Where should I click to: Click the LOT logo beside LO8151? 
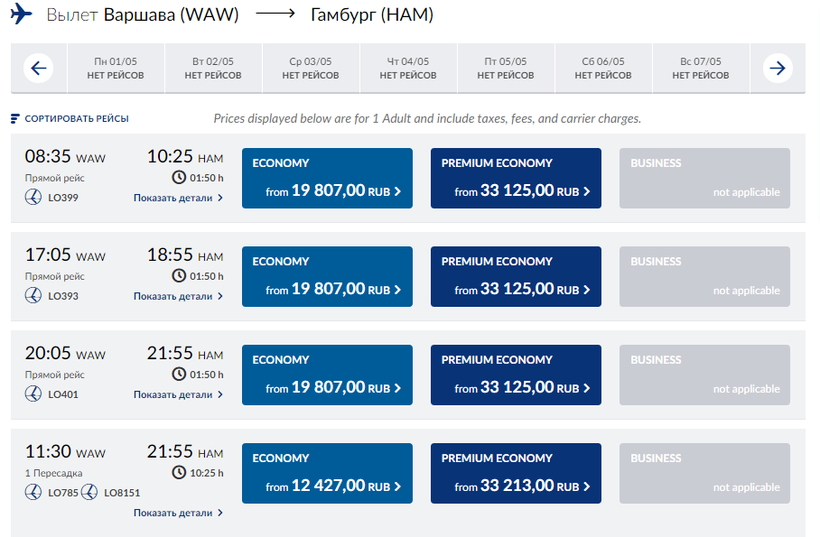click(89, 492)
